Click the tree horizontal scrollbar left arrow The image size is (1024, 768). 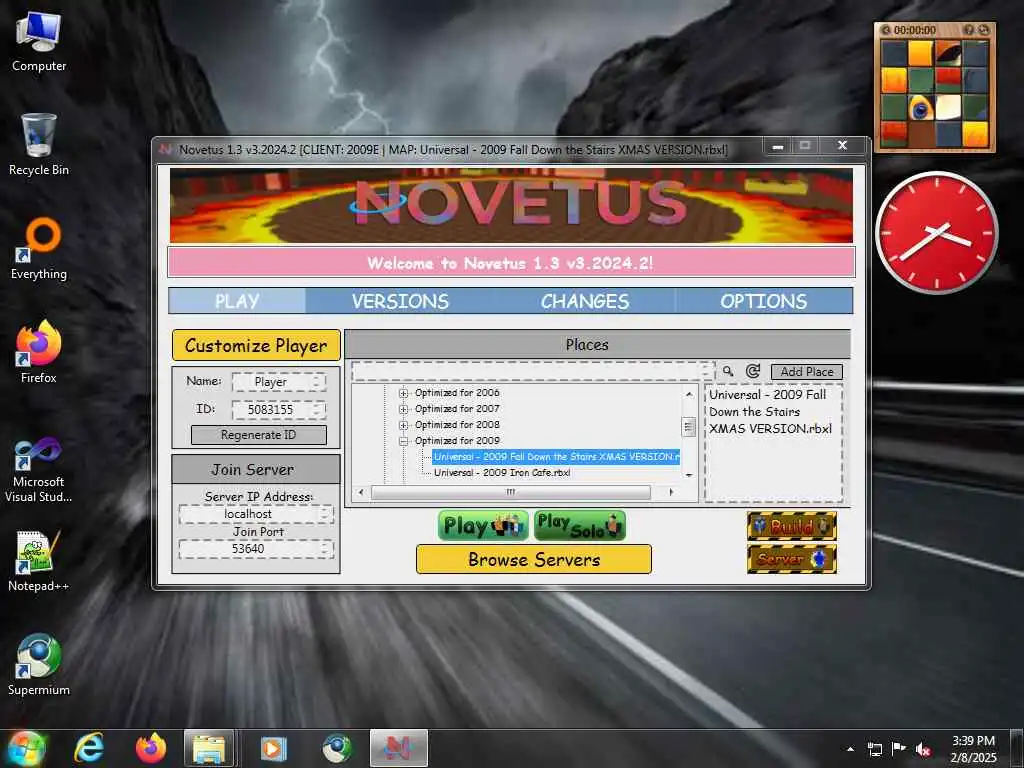click(x=361, y=492)
